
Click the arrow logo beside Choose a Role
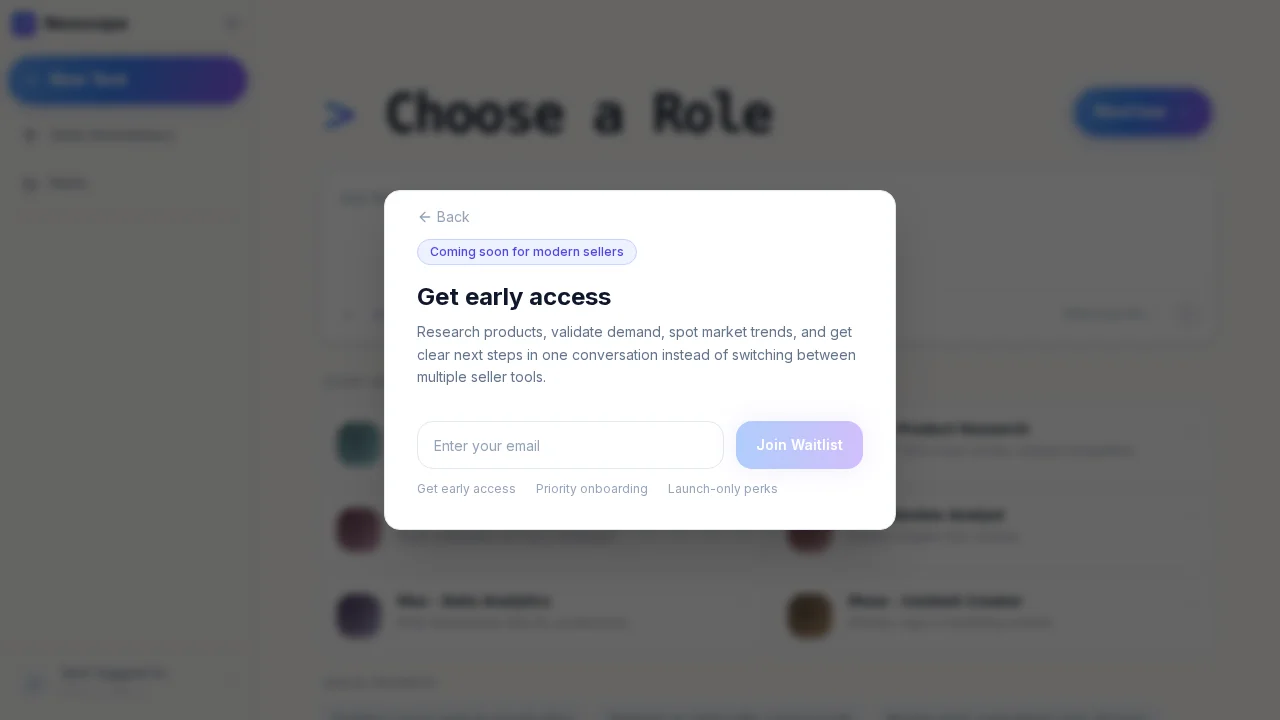(x=340, y=114)
